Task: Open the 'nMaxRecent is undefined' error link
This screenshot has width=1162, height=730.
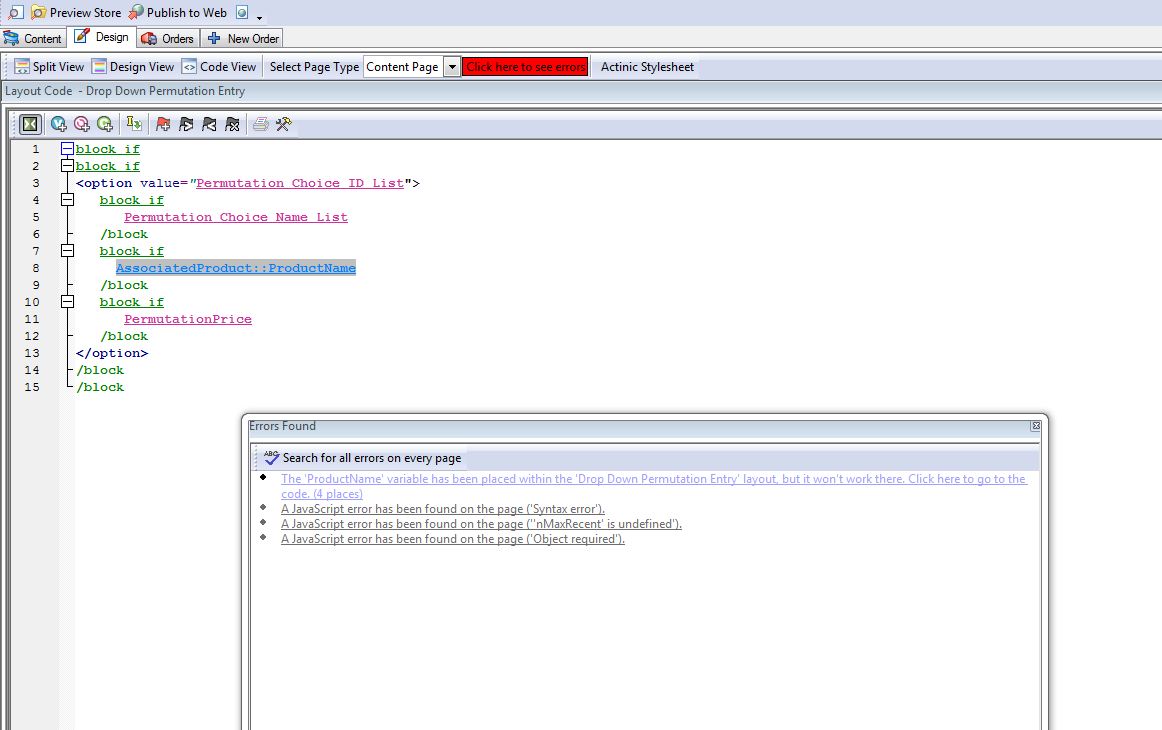Action: click(x=481, y=524)
